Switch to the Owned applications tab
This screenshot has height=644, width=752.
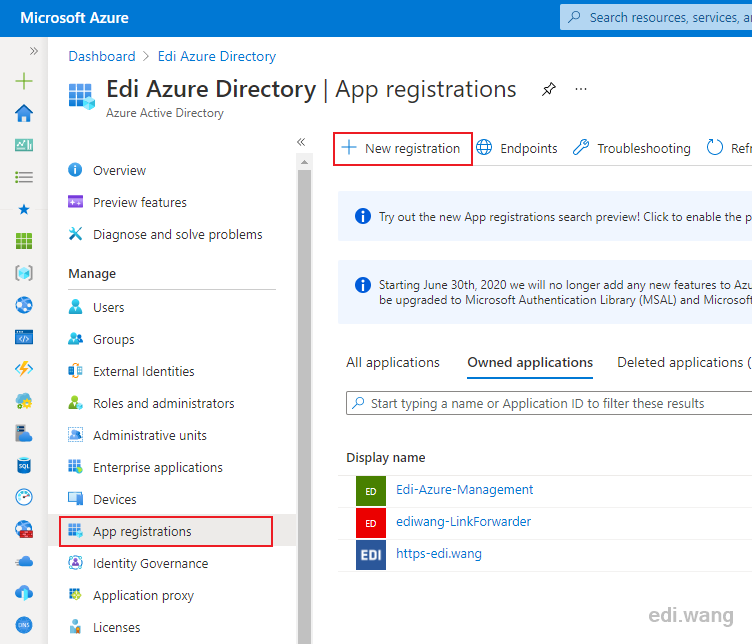(530, 363)
